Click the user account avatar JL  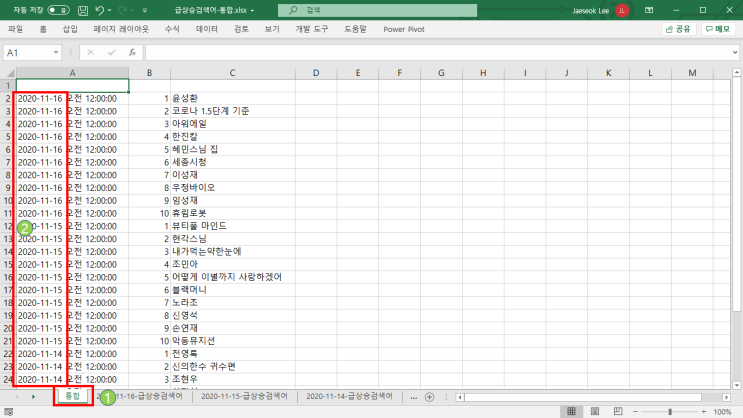622,9
